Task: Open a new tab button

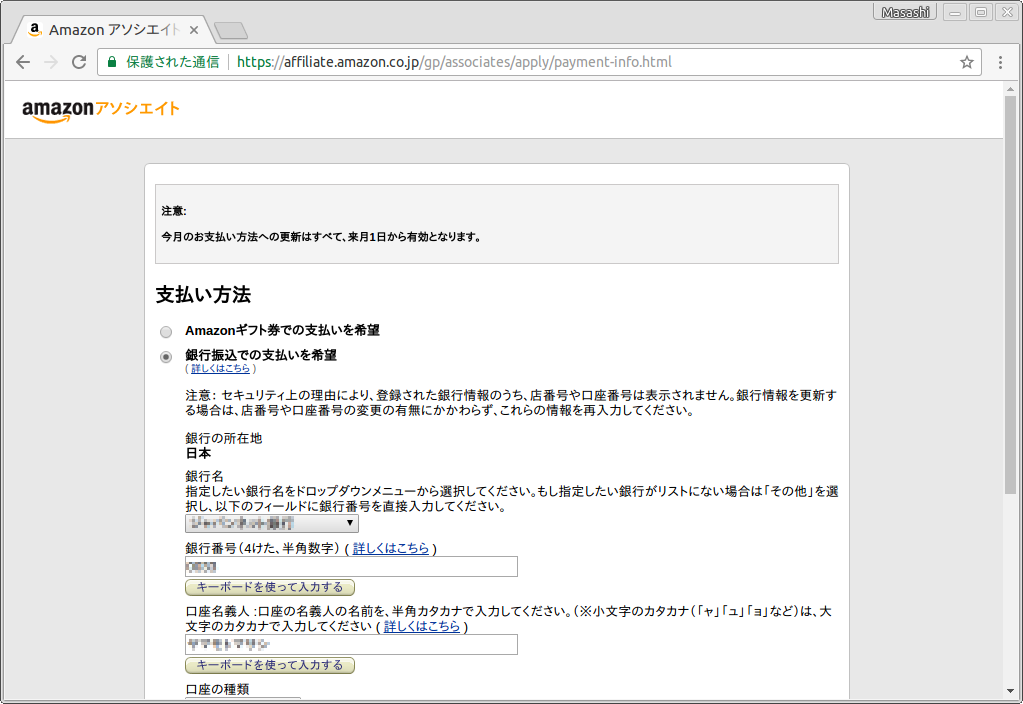Action: coord(230,30)
